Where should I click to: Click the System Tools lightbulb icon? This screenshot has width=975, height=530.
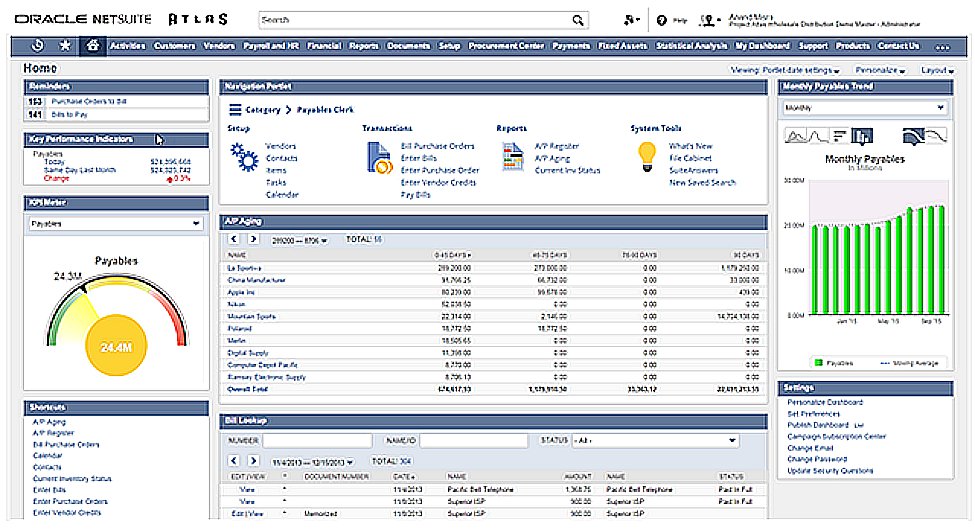point(648,155)
